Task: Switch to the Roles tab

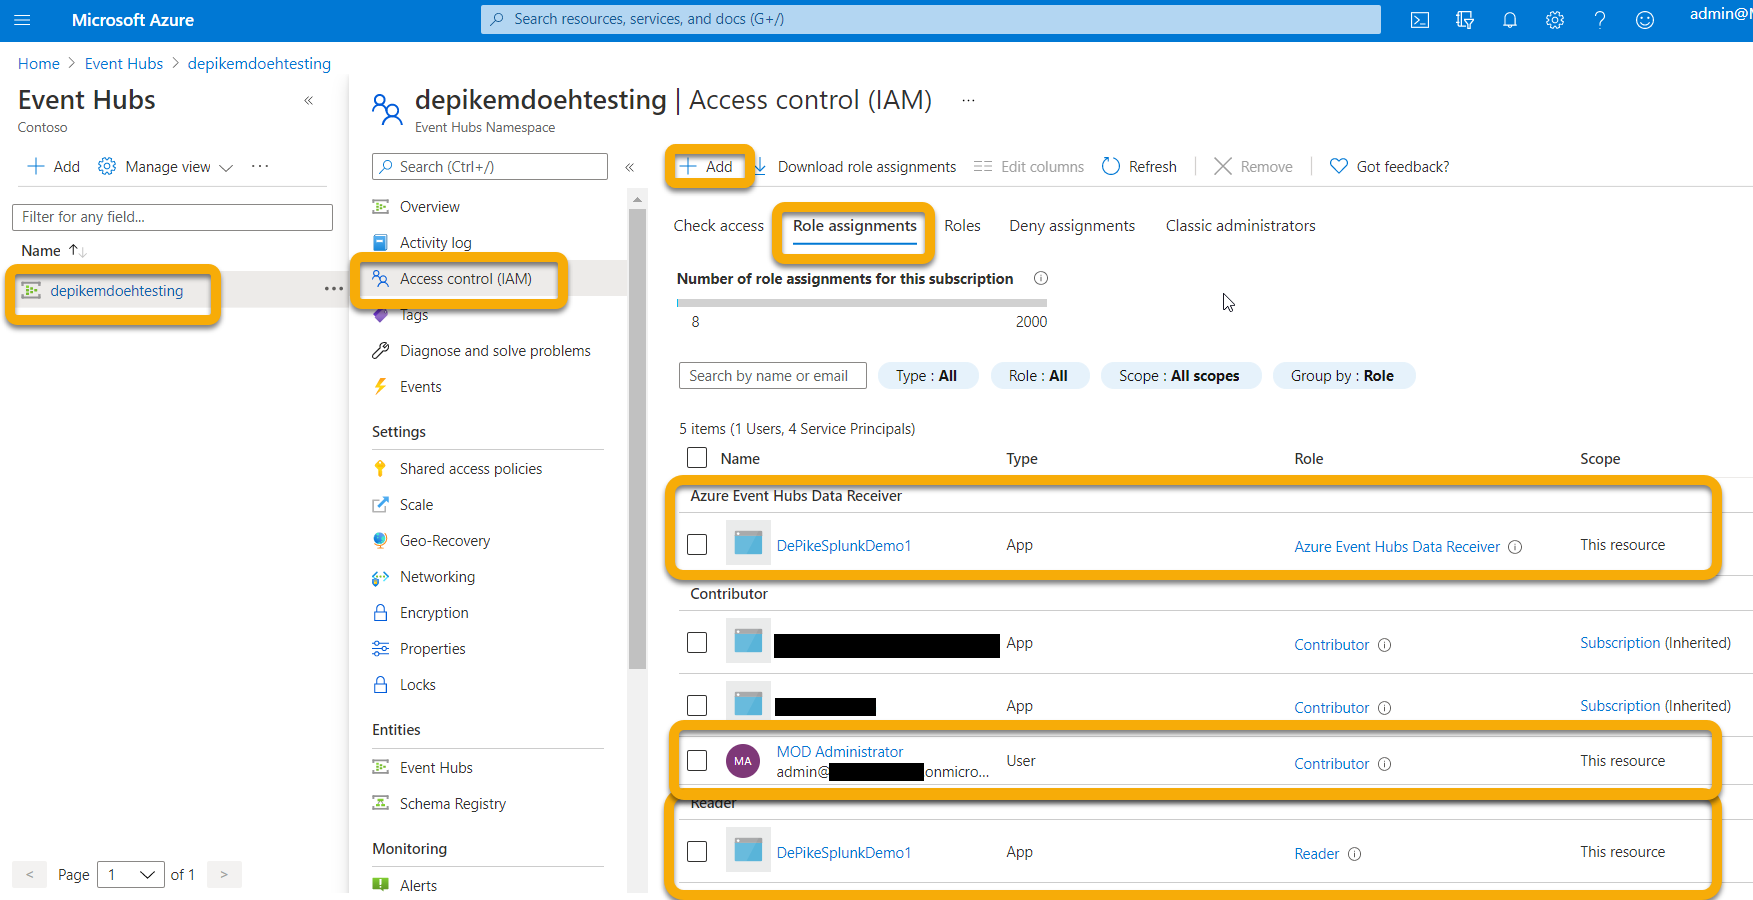Action: (963, 226)
